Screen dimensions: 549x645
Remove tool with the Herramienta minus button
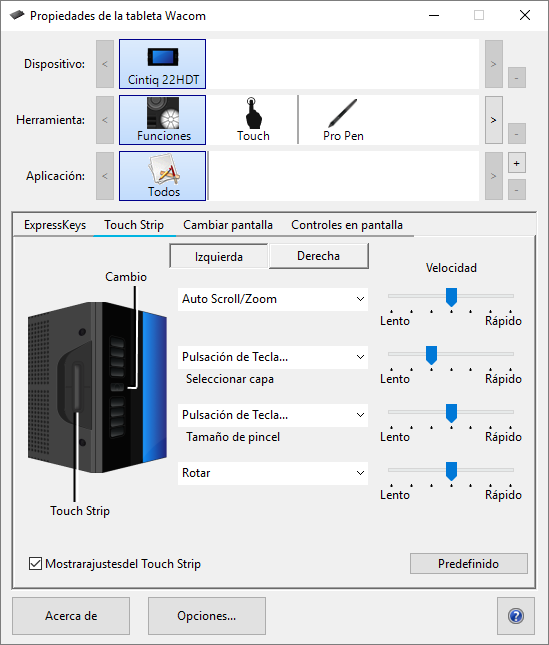(x=517, y=134)
